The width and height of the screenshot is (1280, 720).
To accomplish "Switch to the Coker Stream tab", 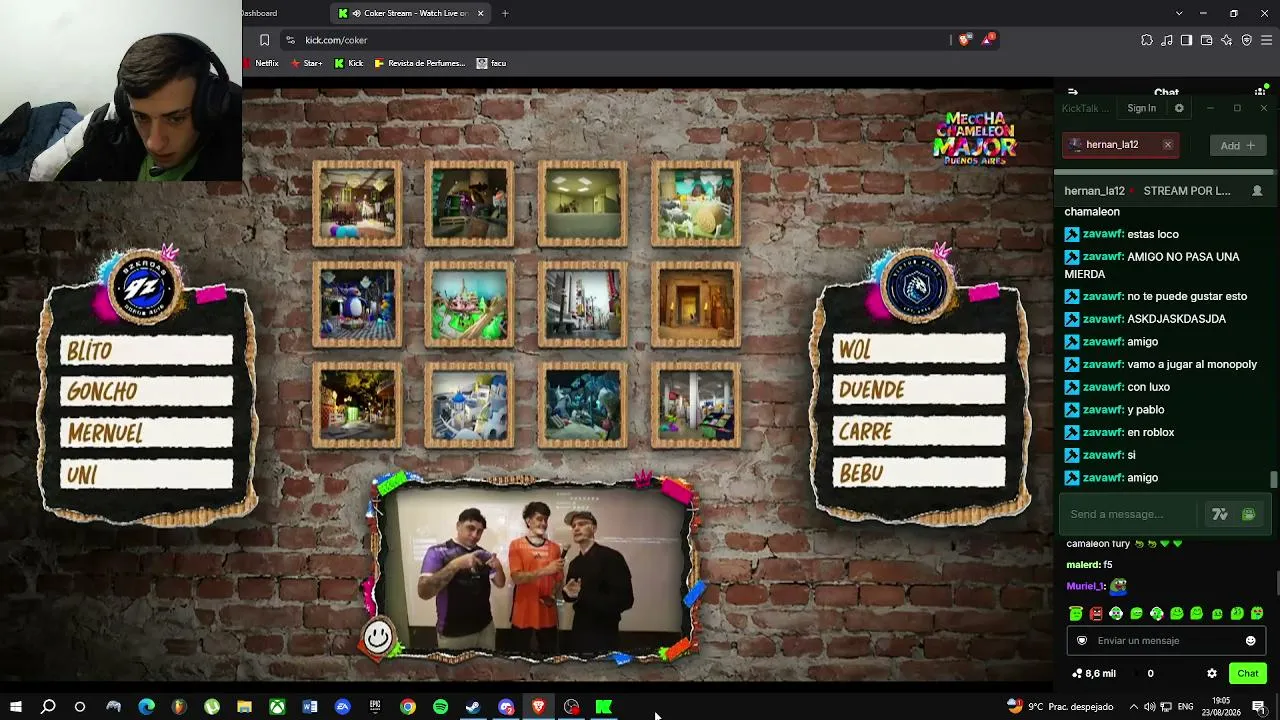I will (x=411, y=13).
